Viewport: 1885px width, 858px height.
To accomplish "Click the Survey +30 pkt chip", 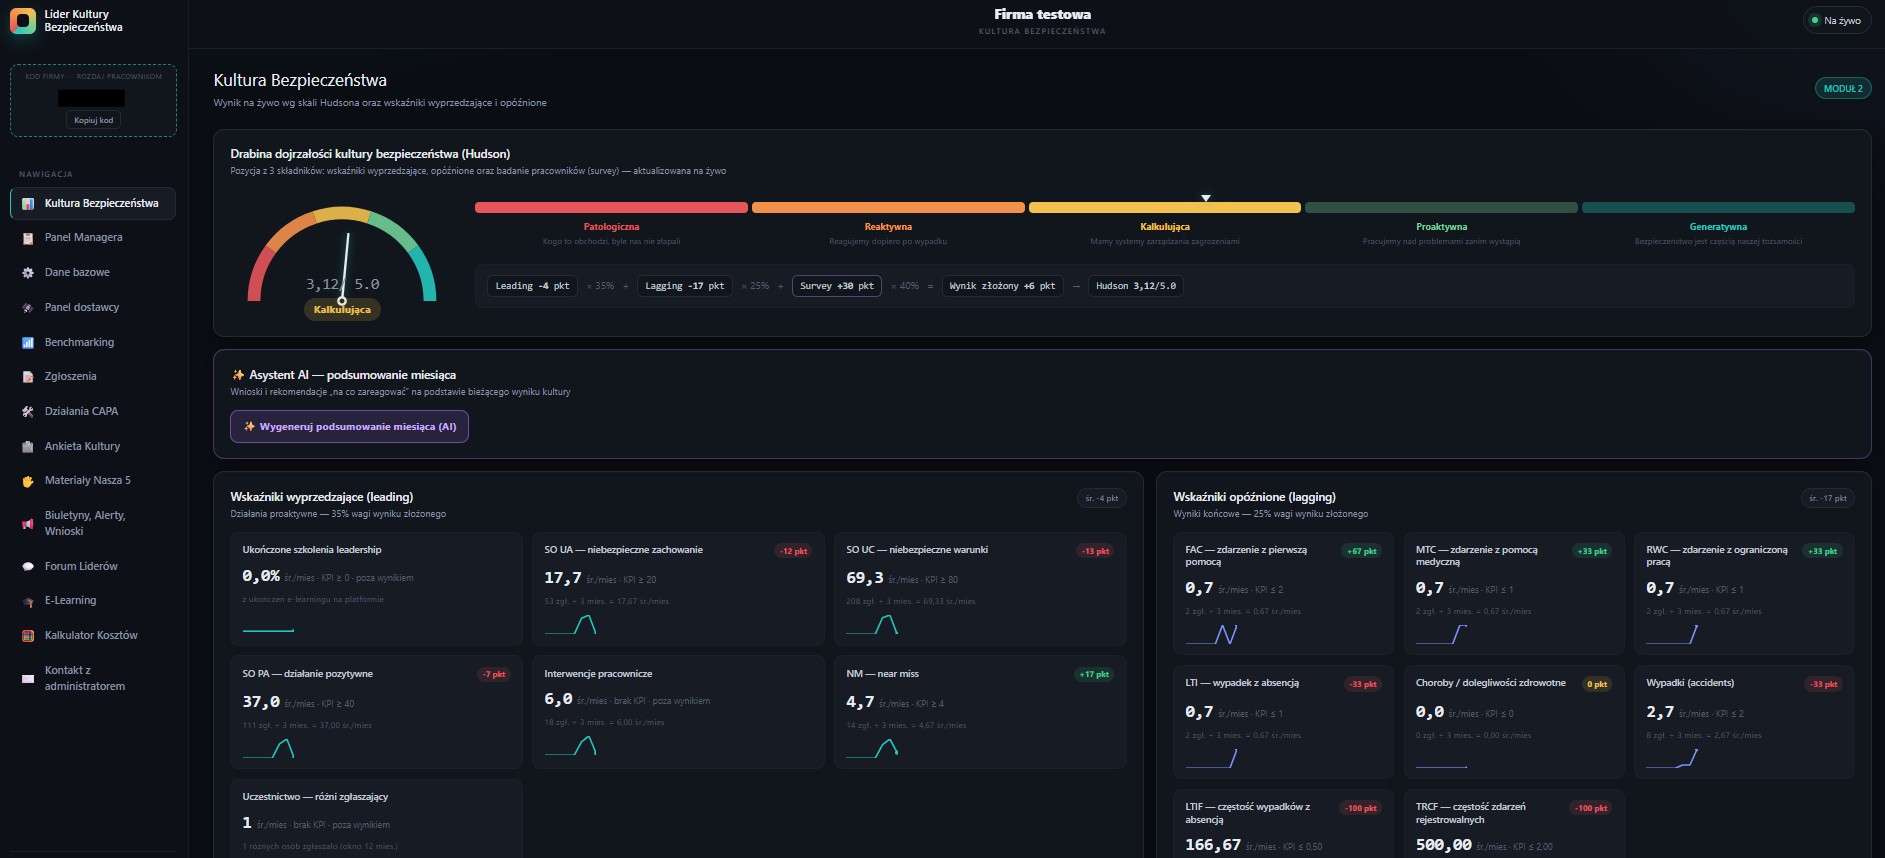I will tap(836, 286).
